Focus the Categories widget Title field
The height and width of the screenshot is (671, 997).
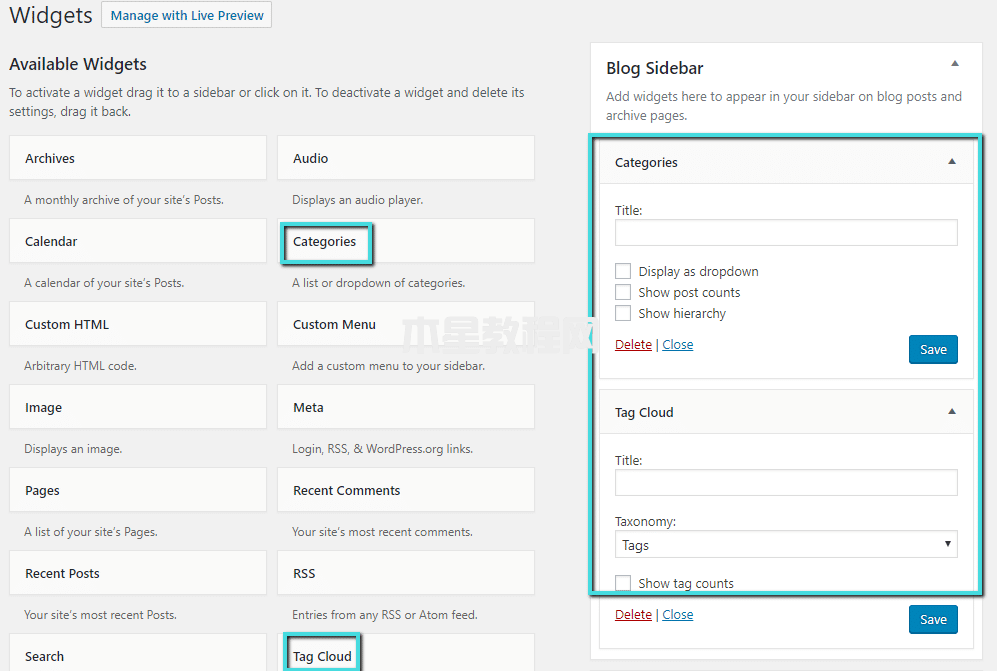click(786, 233)
